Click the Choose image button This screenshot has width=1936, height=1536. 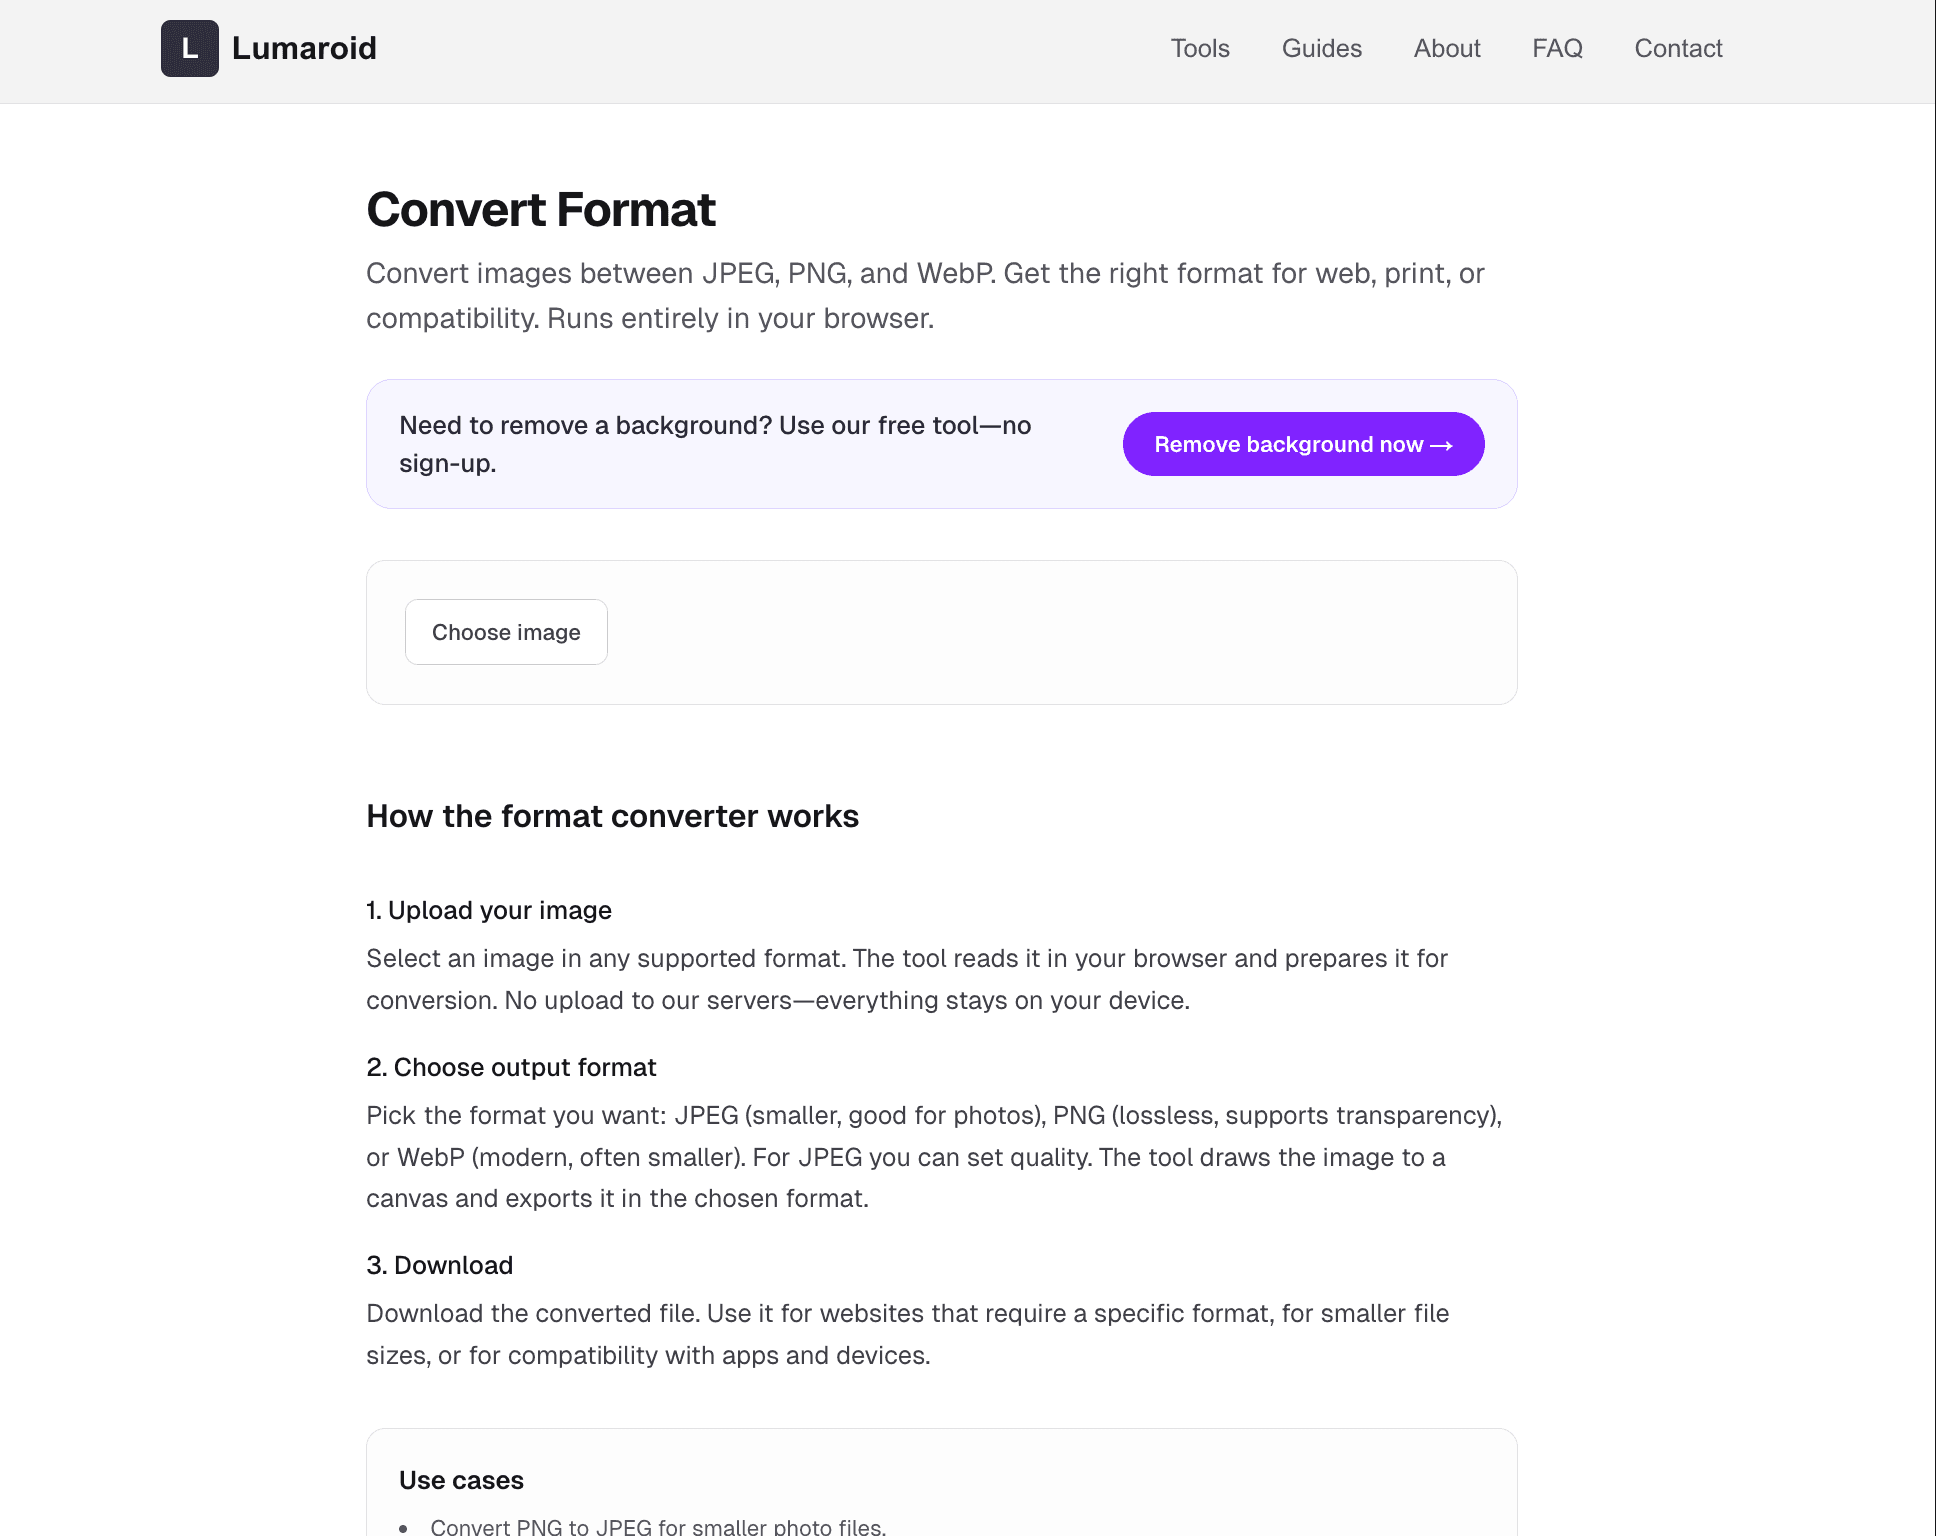point(506,632)
